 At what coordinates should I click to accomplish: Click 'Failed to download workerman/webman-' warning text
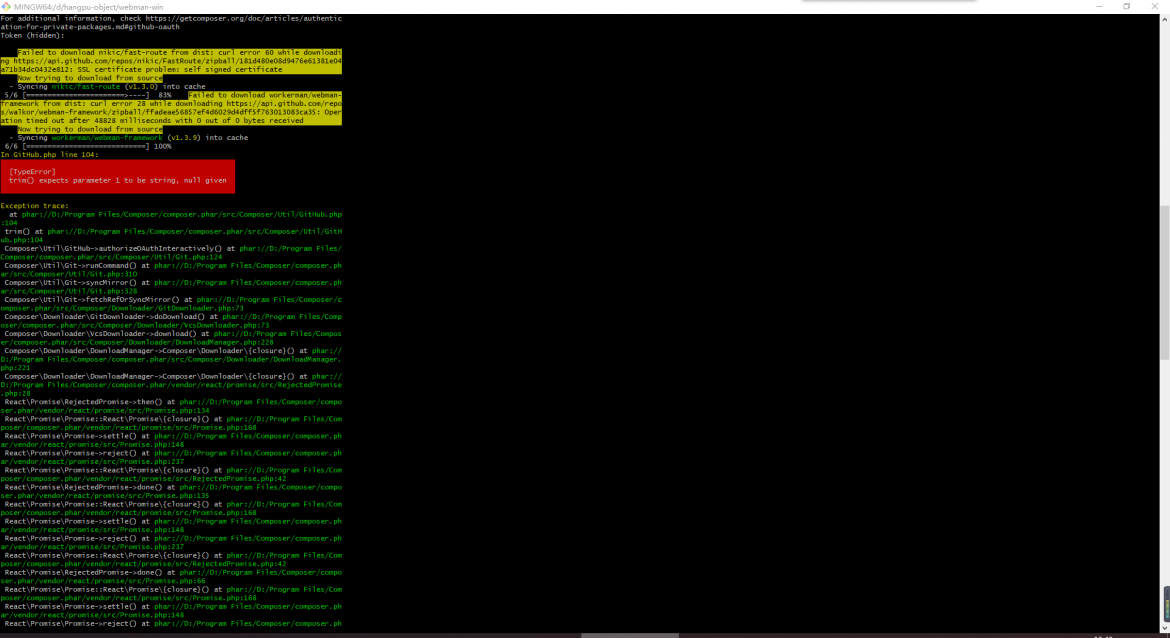pyautogui.click(x=265, y=96)
